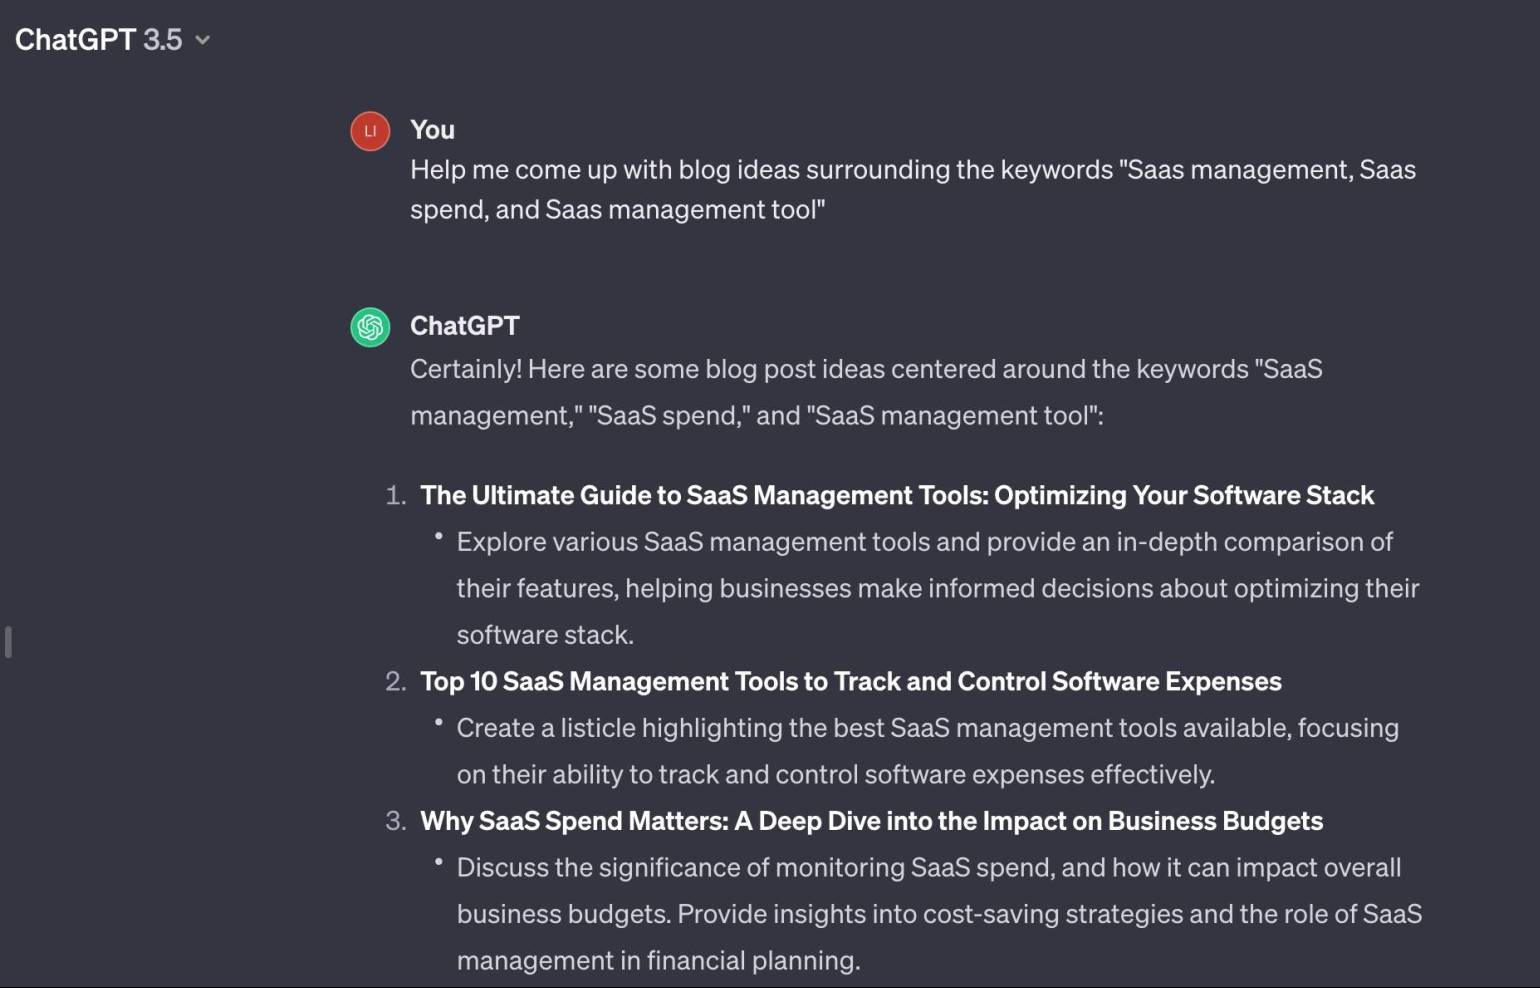Click list number 2 in the response
Viewport: 1540px width, 988px height.
(394, 681)
